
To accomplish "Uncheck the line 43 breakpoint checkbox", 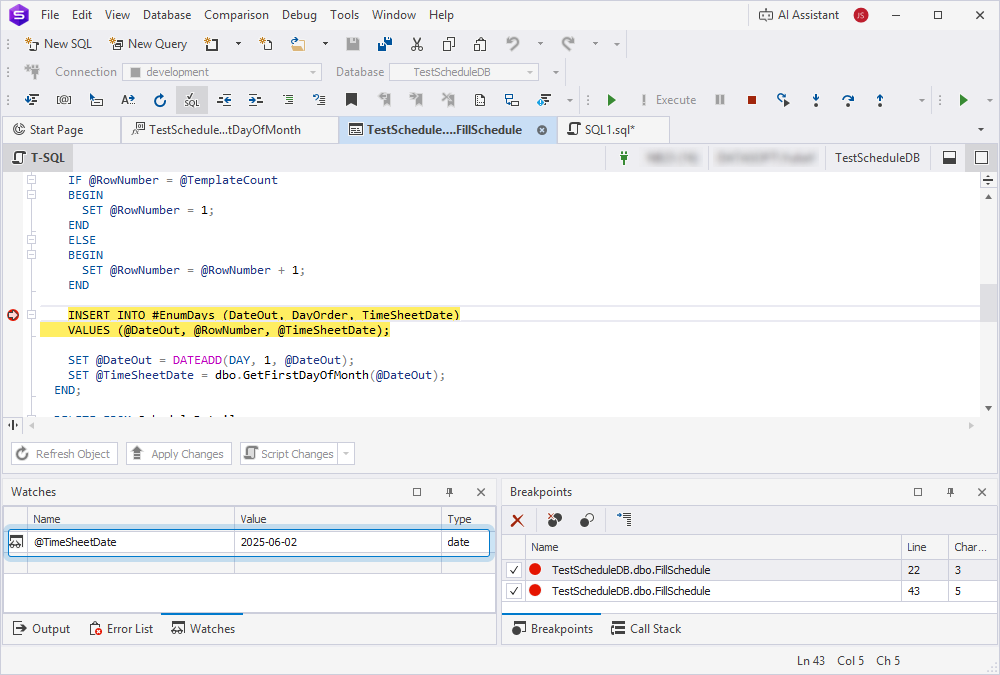I will coord(513,591).
